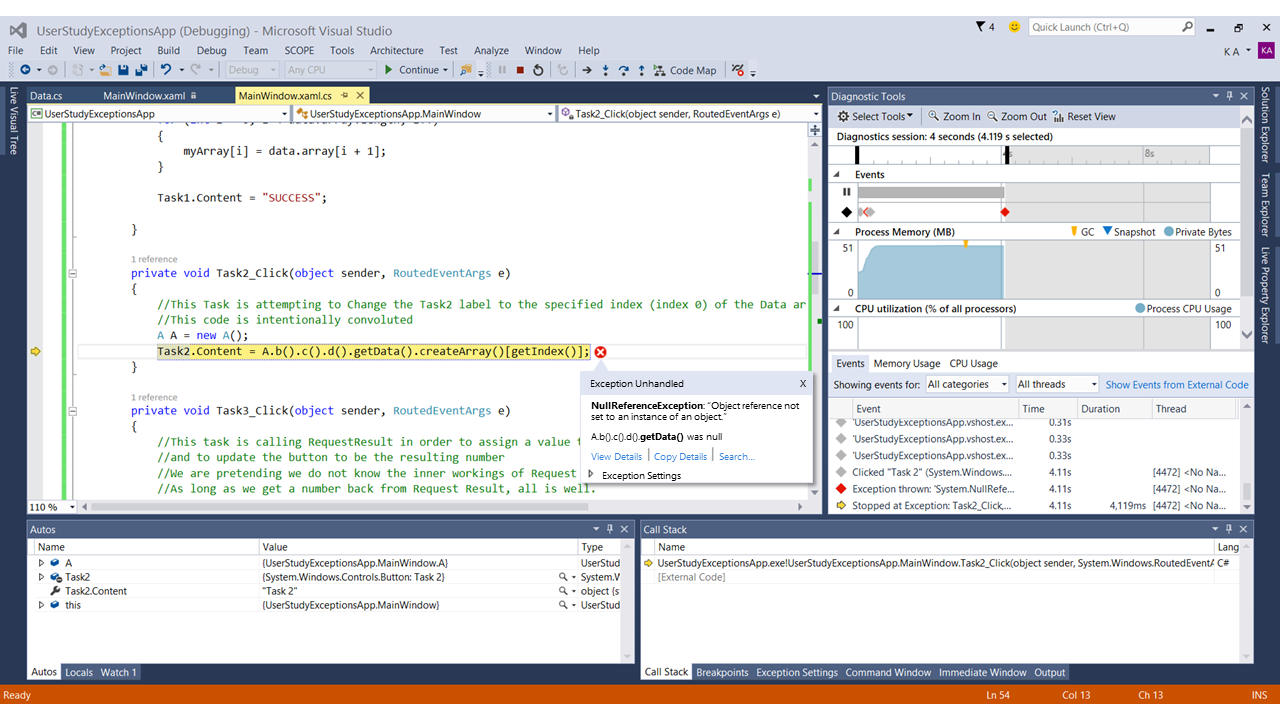Screen dimensions: 1280x720
Task: Open the Breakpoints tab
Action: 722,672
